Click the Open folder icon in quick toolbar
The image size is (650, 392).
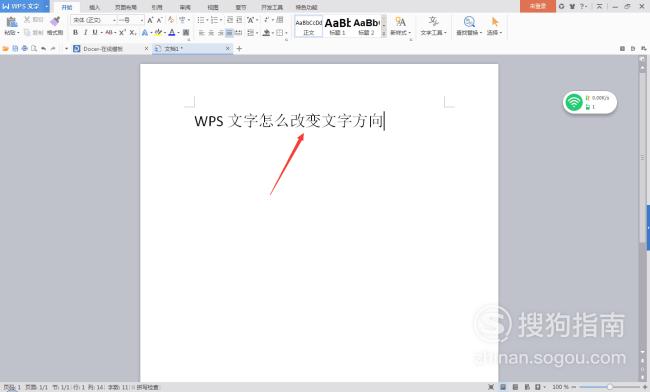(5, 48)
